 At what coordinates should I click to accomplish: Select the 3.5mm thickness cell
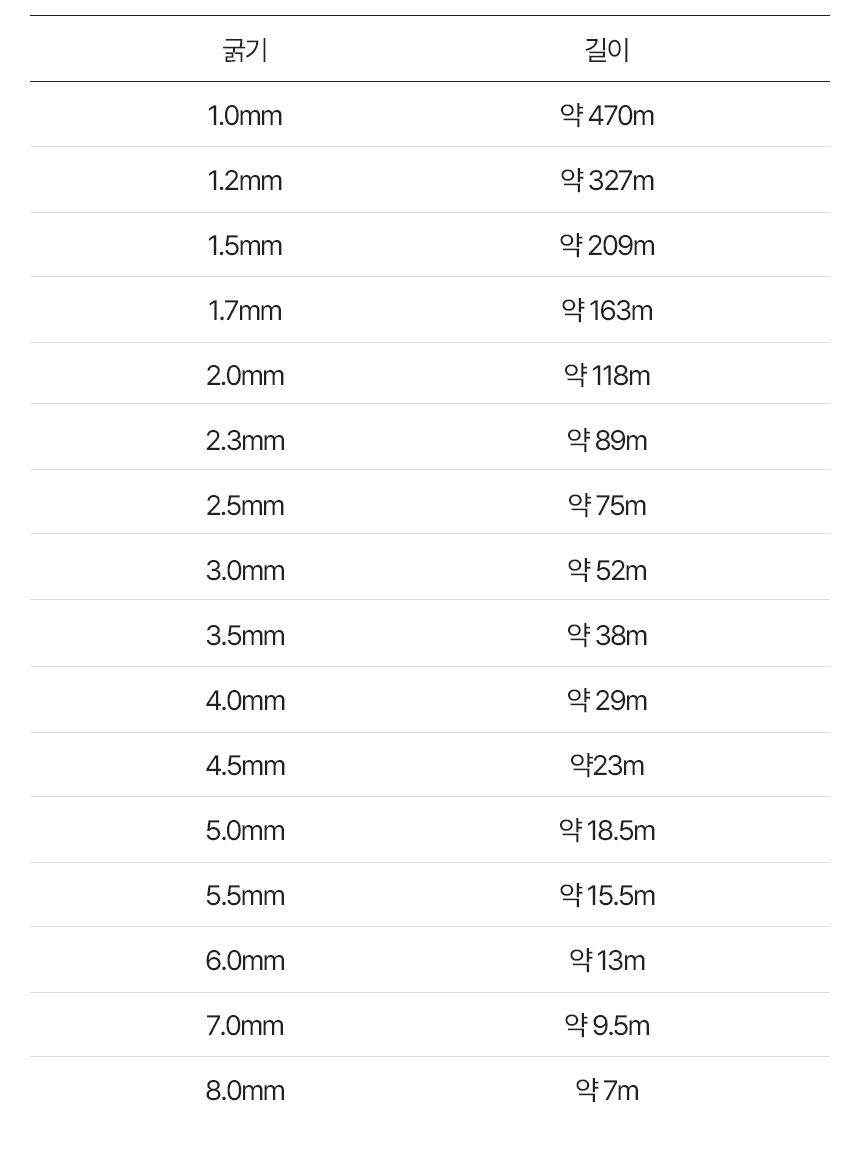click(x=245, y=636)
